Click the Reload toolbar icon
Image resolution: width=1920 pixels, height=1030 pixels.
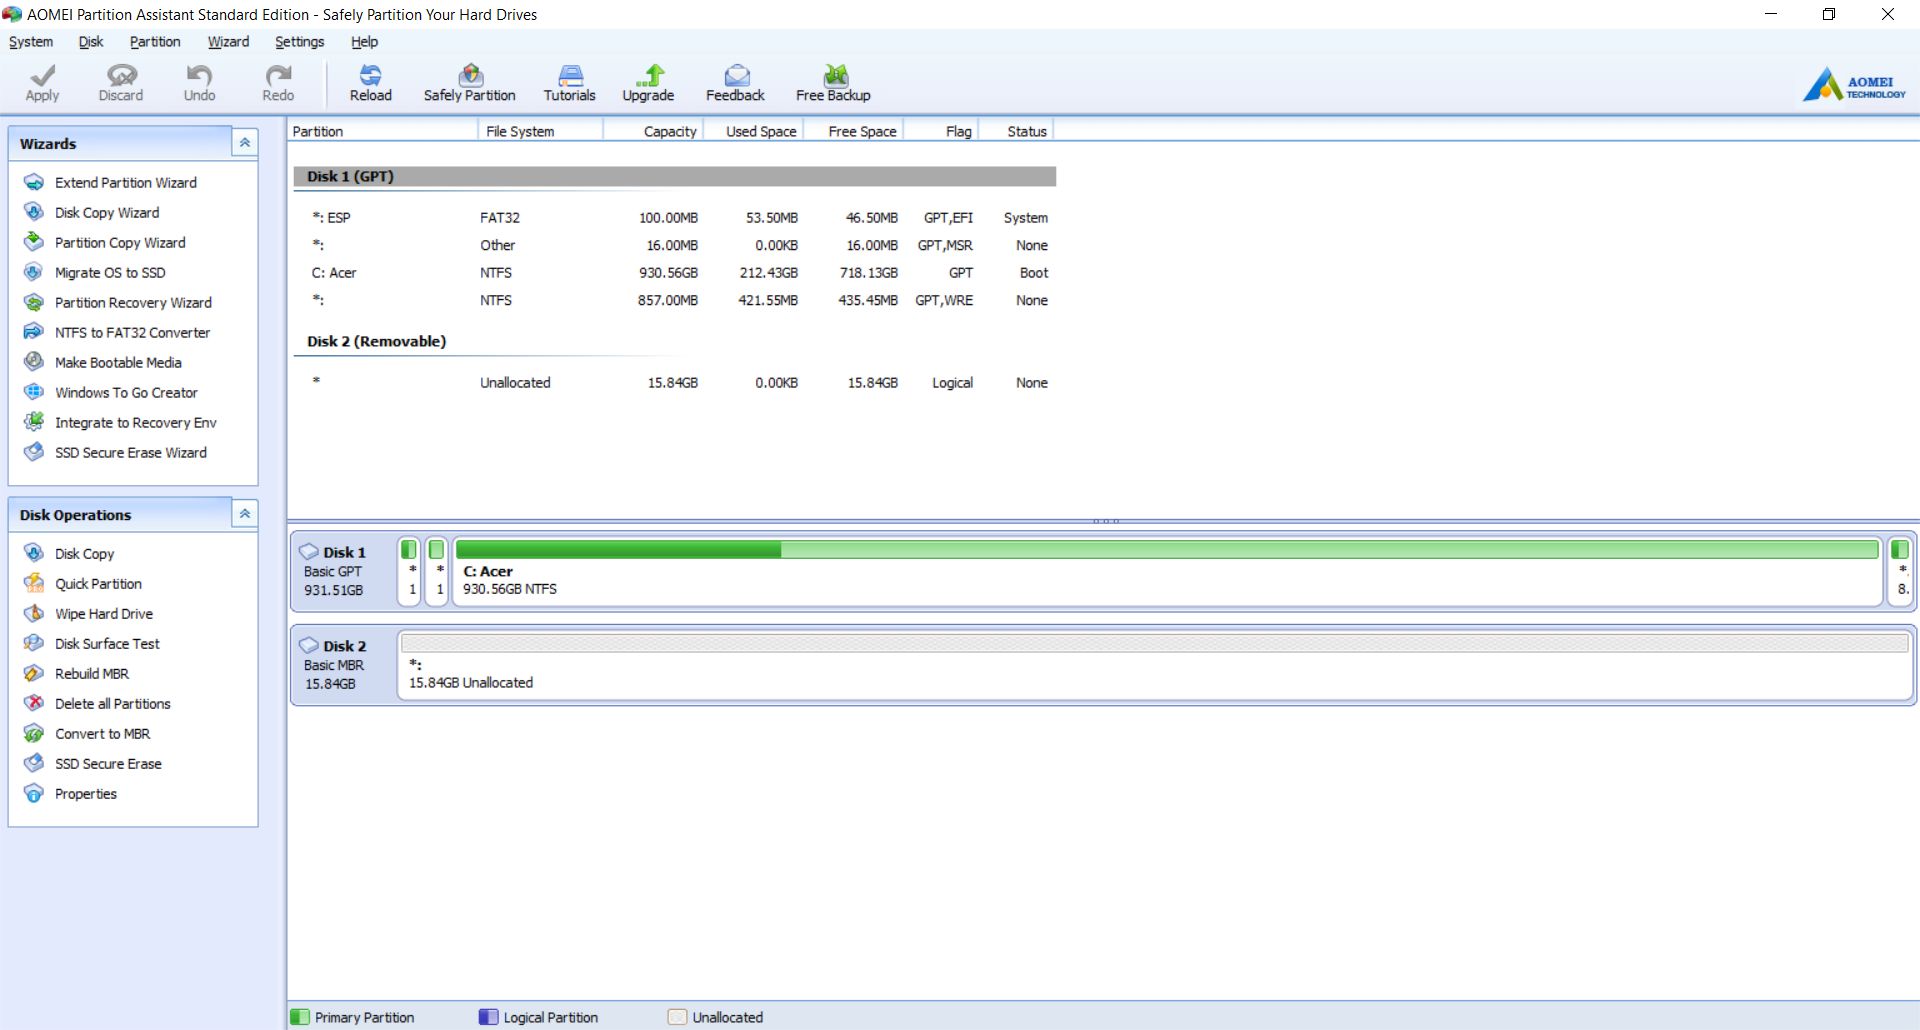(370, 76)
